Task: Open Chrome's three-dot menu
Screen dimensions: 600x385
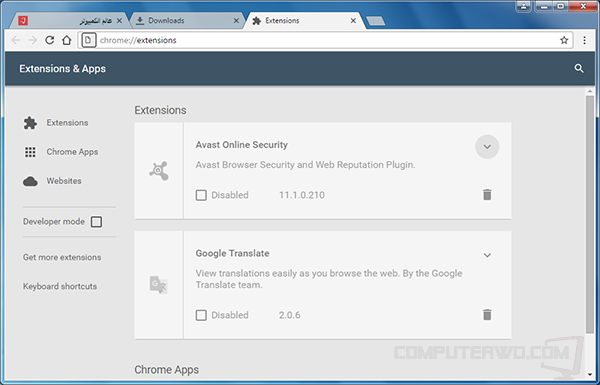Action: (584, 40)
